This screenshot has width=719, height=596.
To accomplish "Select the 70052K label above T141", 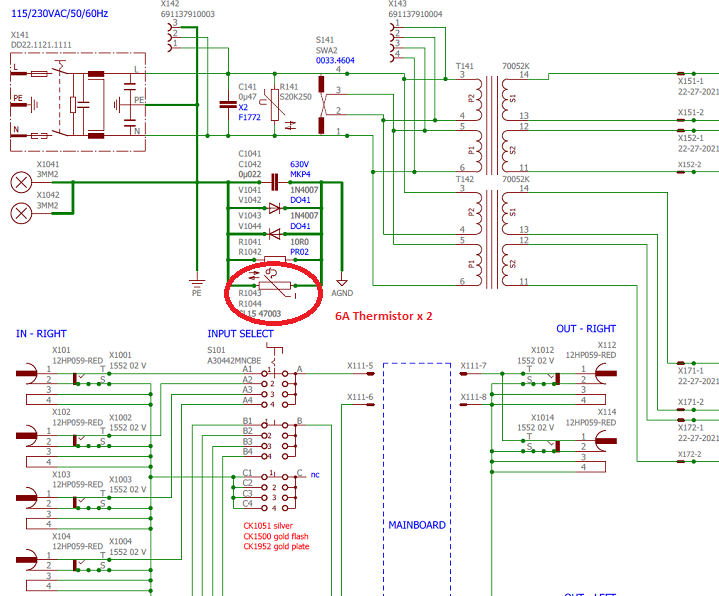I will pyautogui.click(x=516, y=66).
